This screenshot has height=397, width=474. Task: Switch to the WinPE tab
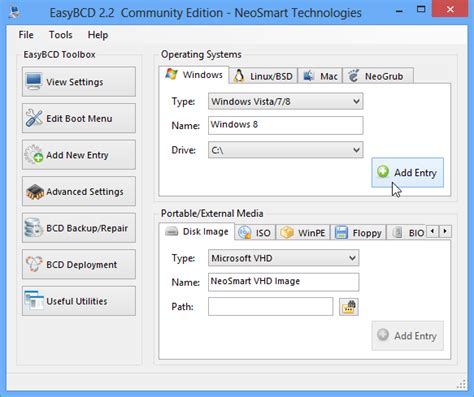click(x=303, y=232)
